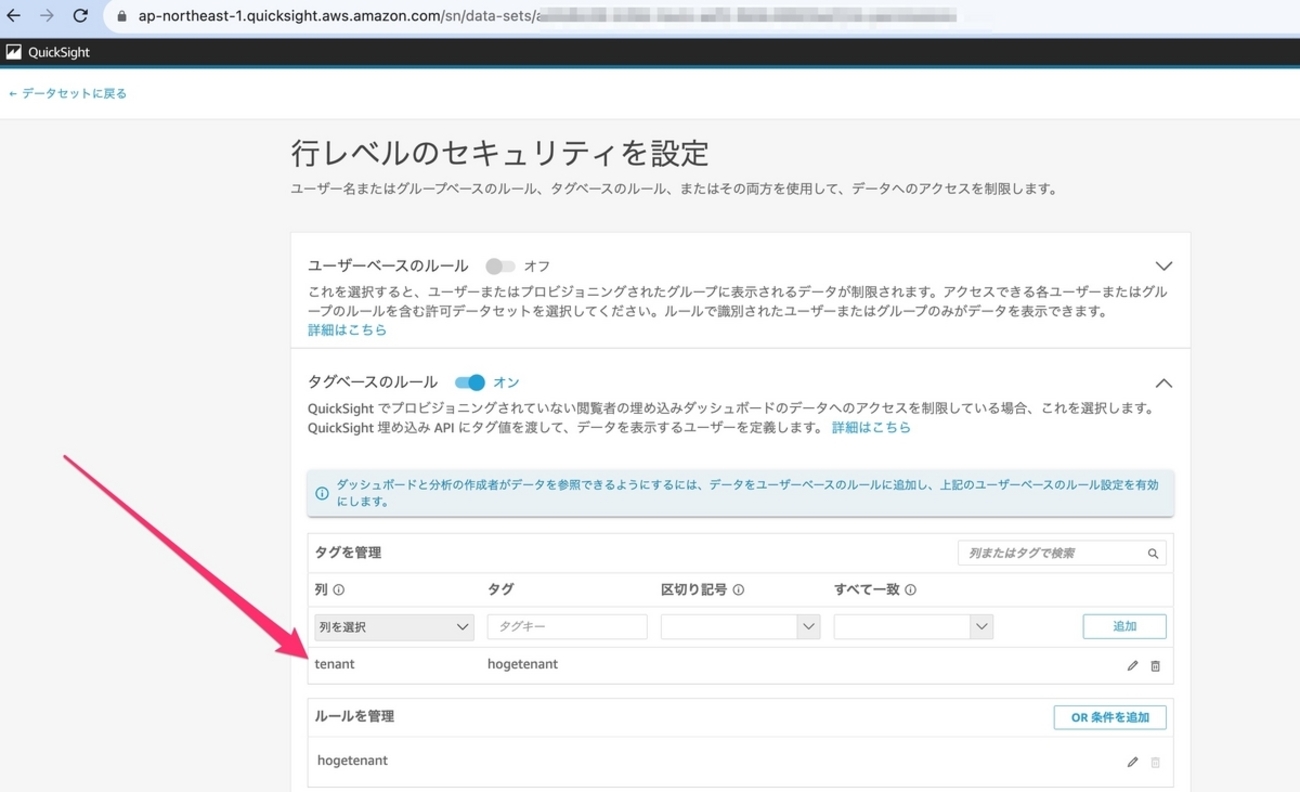Click the info icon next to 列
The width and height of the screenshot is (1300, 792).
click(x=339, y=590)
